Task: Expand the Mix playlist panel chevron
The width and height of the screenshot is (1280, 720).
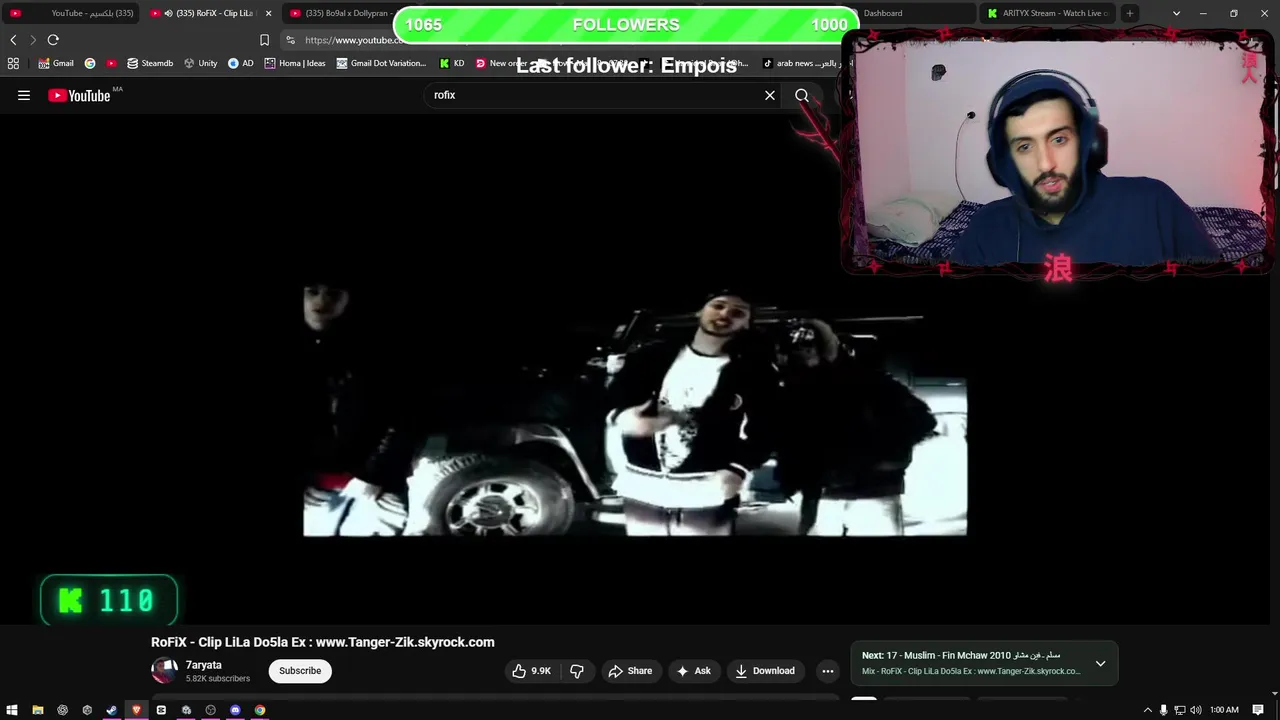Action: 1100,663
